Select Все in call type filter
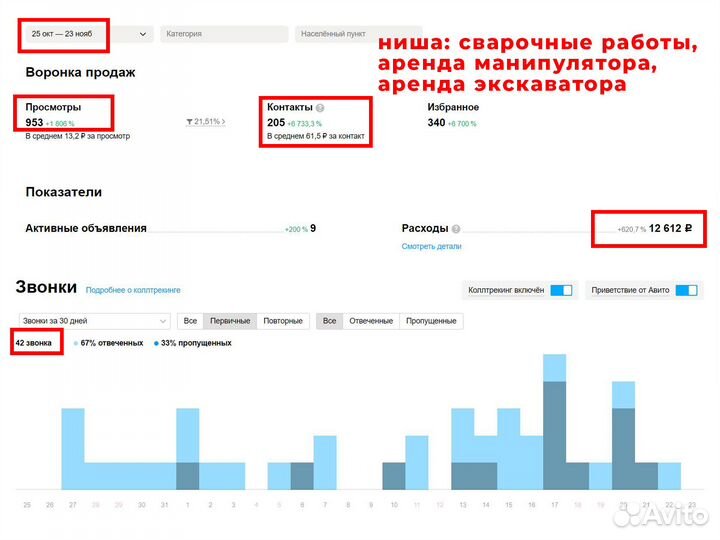This screenshot has width=720, height=540. 190,321
